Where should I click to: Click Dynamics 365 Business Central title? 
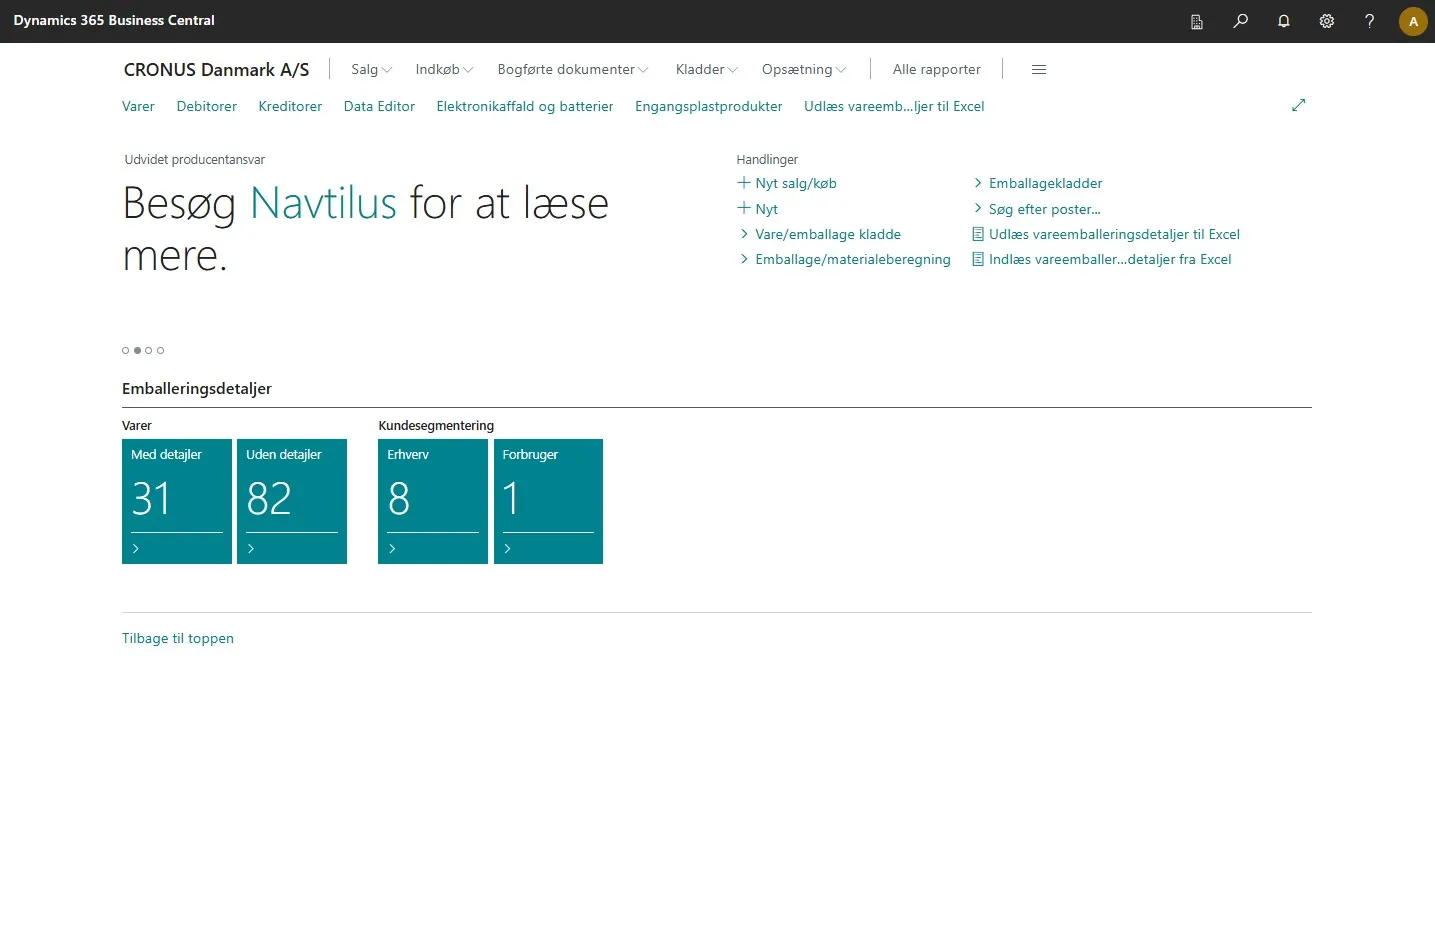114,21
